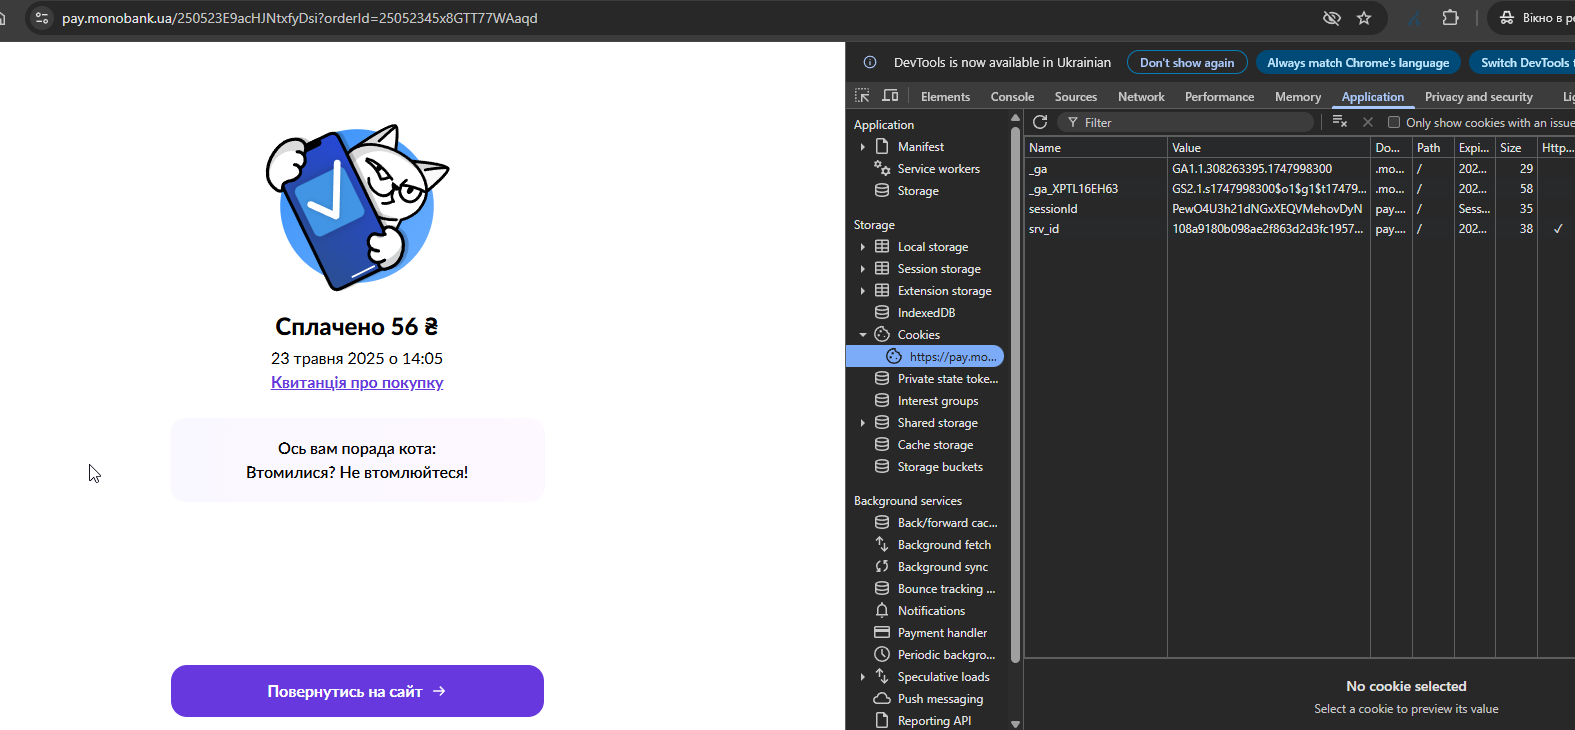Switch to the Performance tab
Viewport: 1575px width, 730px height.
tap(1219, 97)
